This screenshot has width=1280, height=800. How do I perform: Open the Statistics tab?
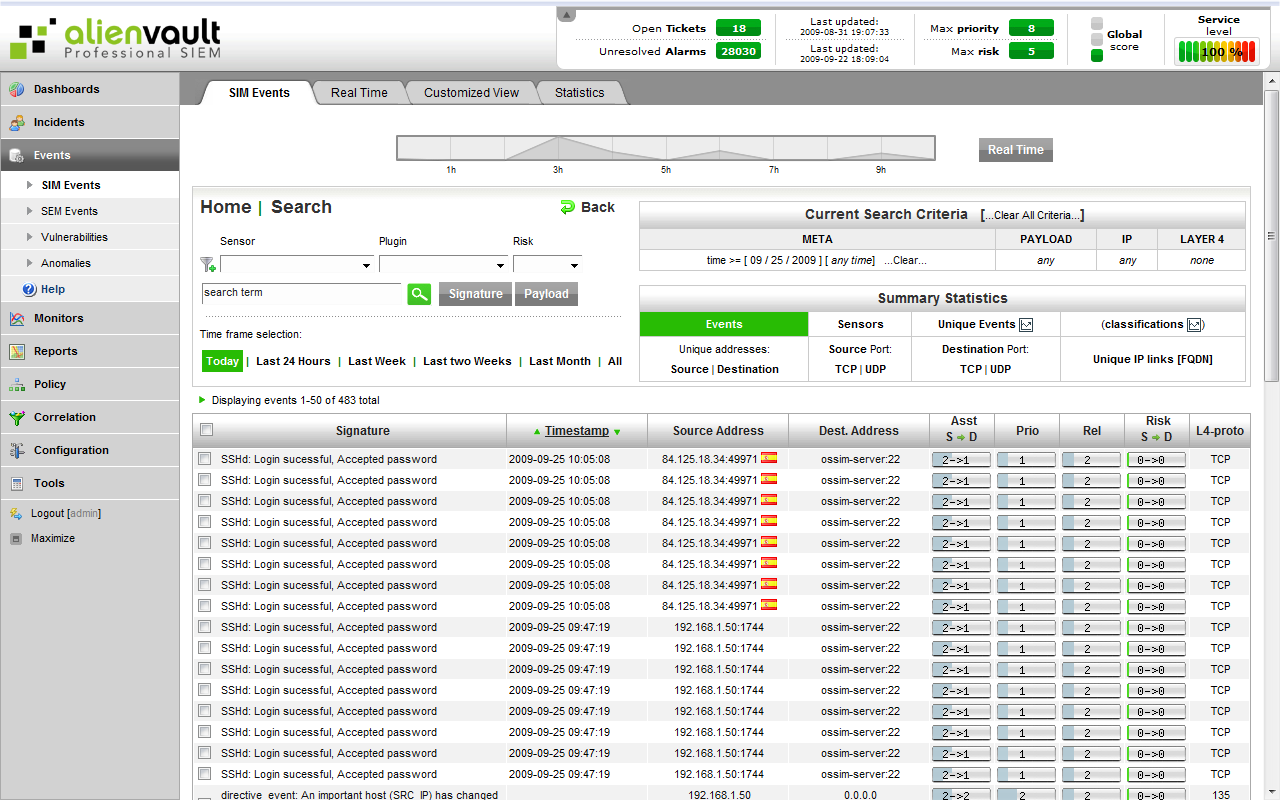point(580,92)
